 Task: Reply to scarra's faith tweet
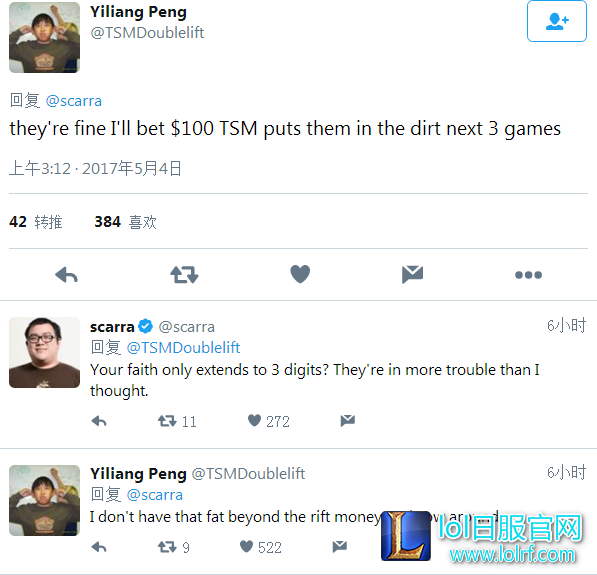(99, 421)
